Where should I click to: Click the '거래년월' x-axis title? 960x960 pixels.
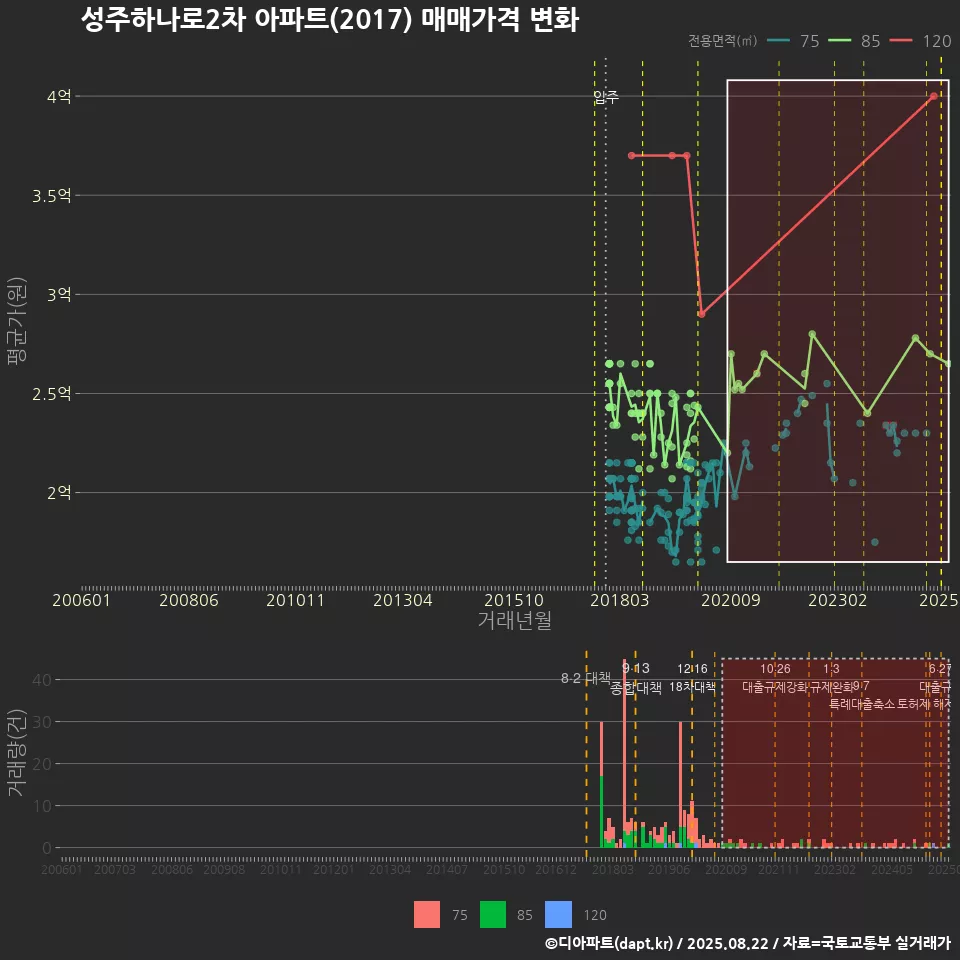click(514, 620)
